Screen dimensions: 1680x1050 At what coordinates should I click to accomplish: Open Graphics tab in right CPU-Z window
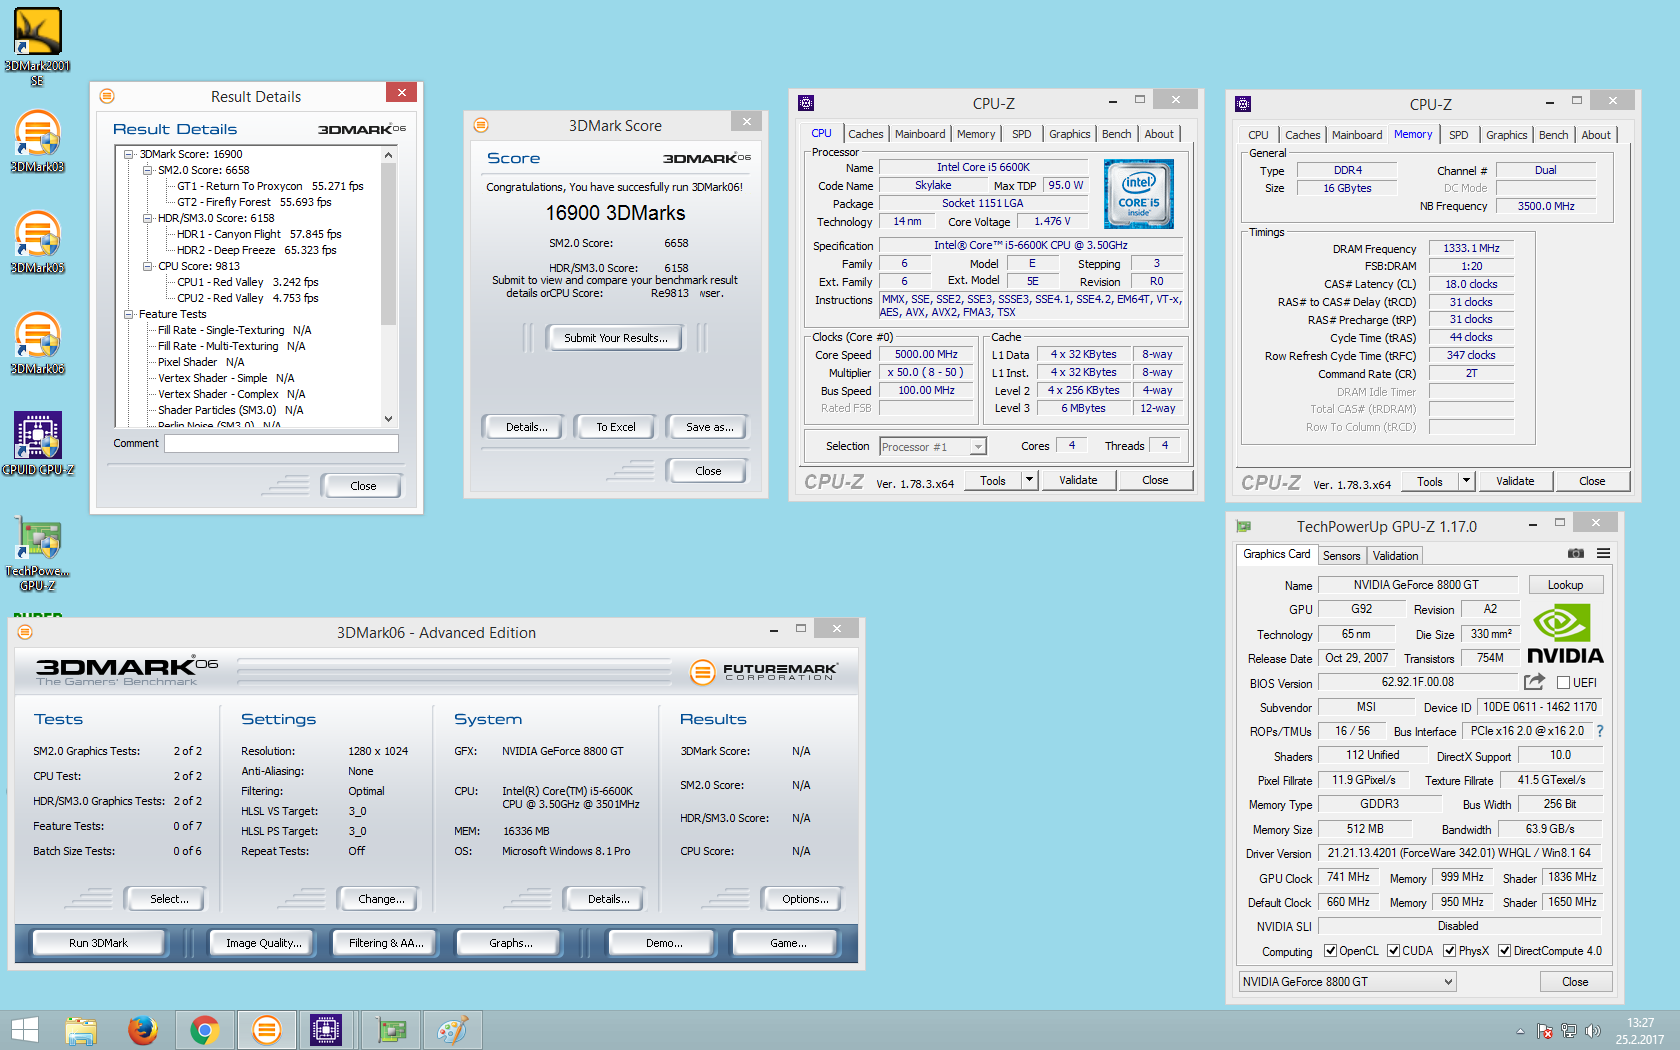(x=1506, y=135)
